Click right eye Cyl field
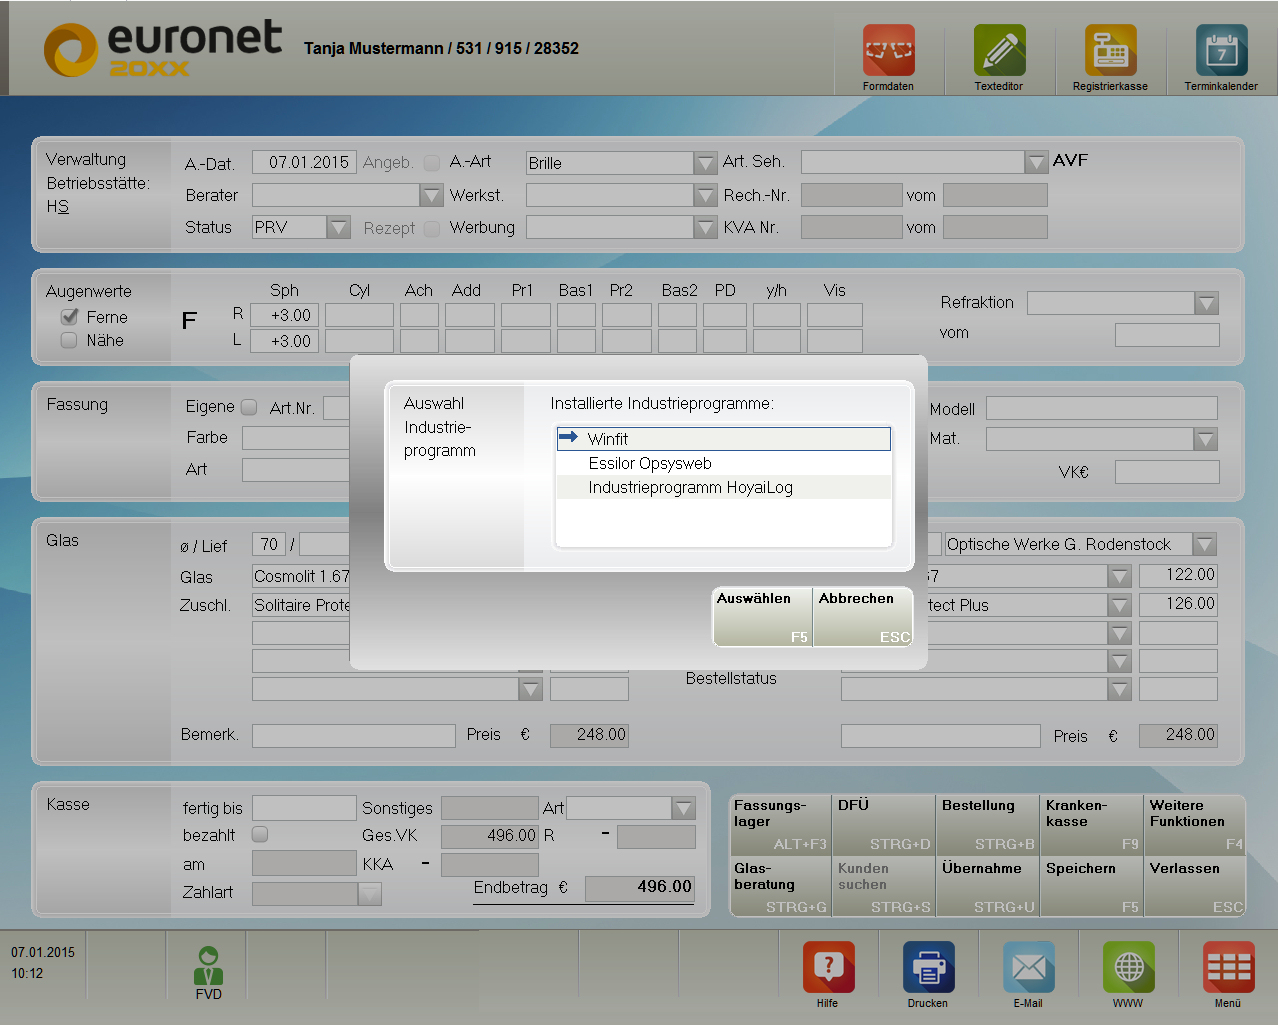The width and height of the screenshot is (1278, 1025). coord(359,315)
